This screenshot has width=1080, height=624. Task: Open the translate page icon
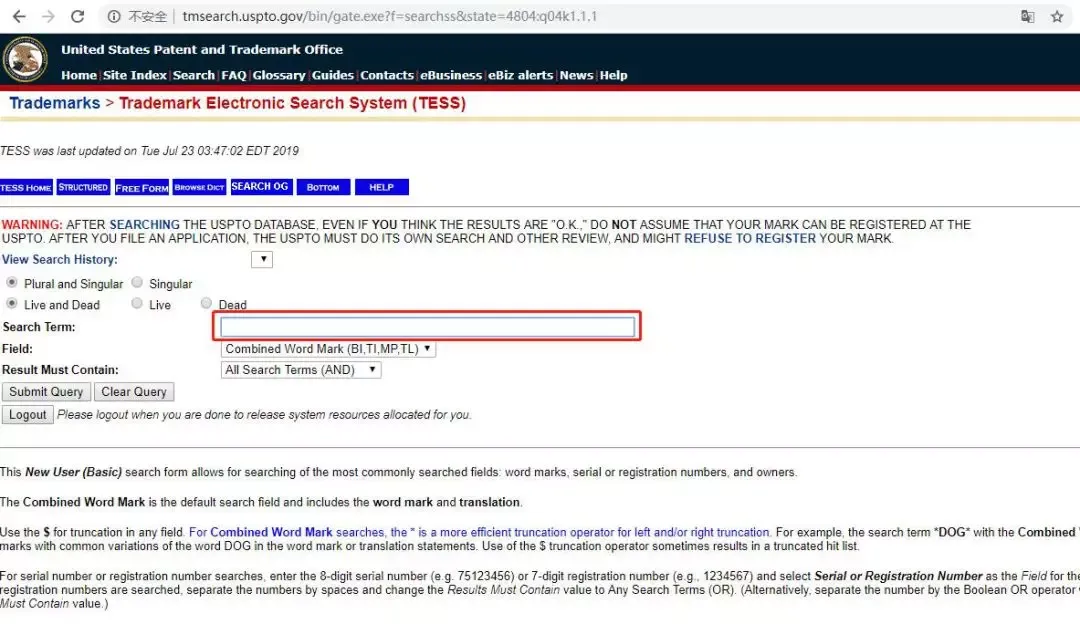1028,17
